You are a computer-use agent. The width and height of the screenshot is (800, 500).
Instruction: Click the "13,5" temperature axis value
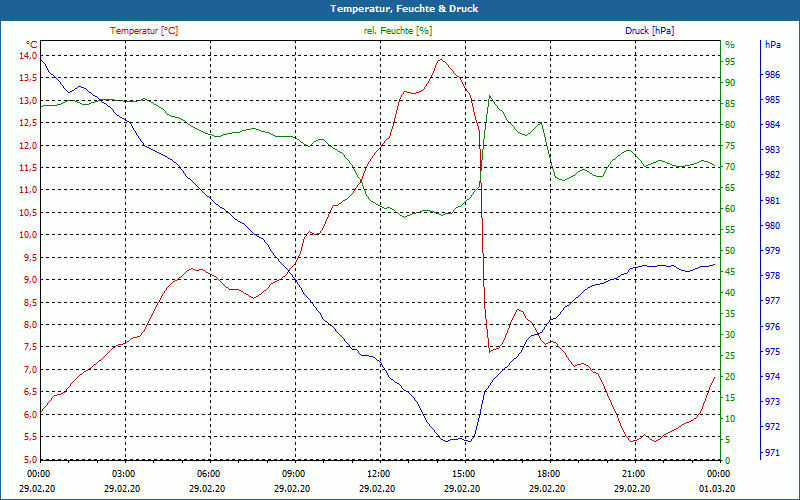pyautogui.click(x=29, y=78)
